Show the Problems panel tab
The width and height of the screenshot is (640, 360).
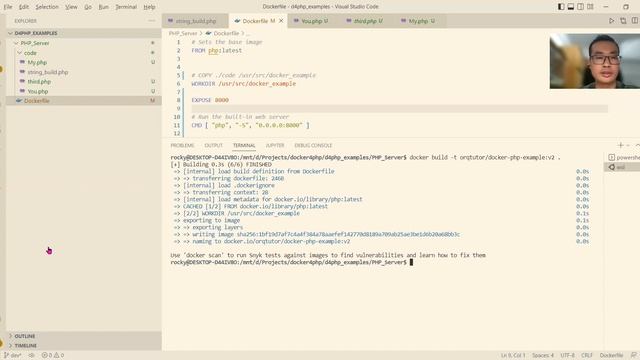tap(182, 145)
